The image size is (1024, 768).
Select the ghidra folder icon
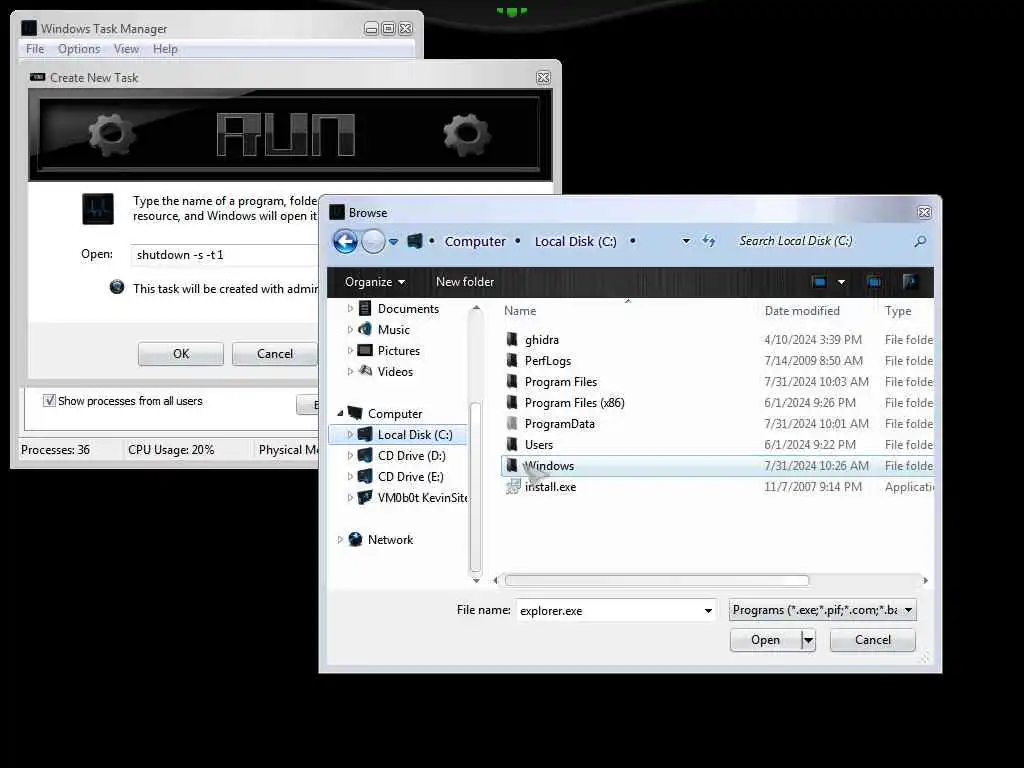point(512,340)
